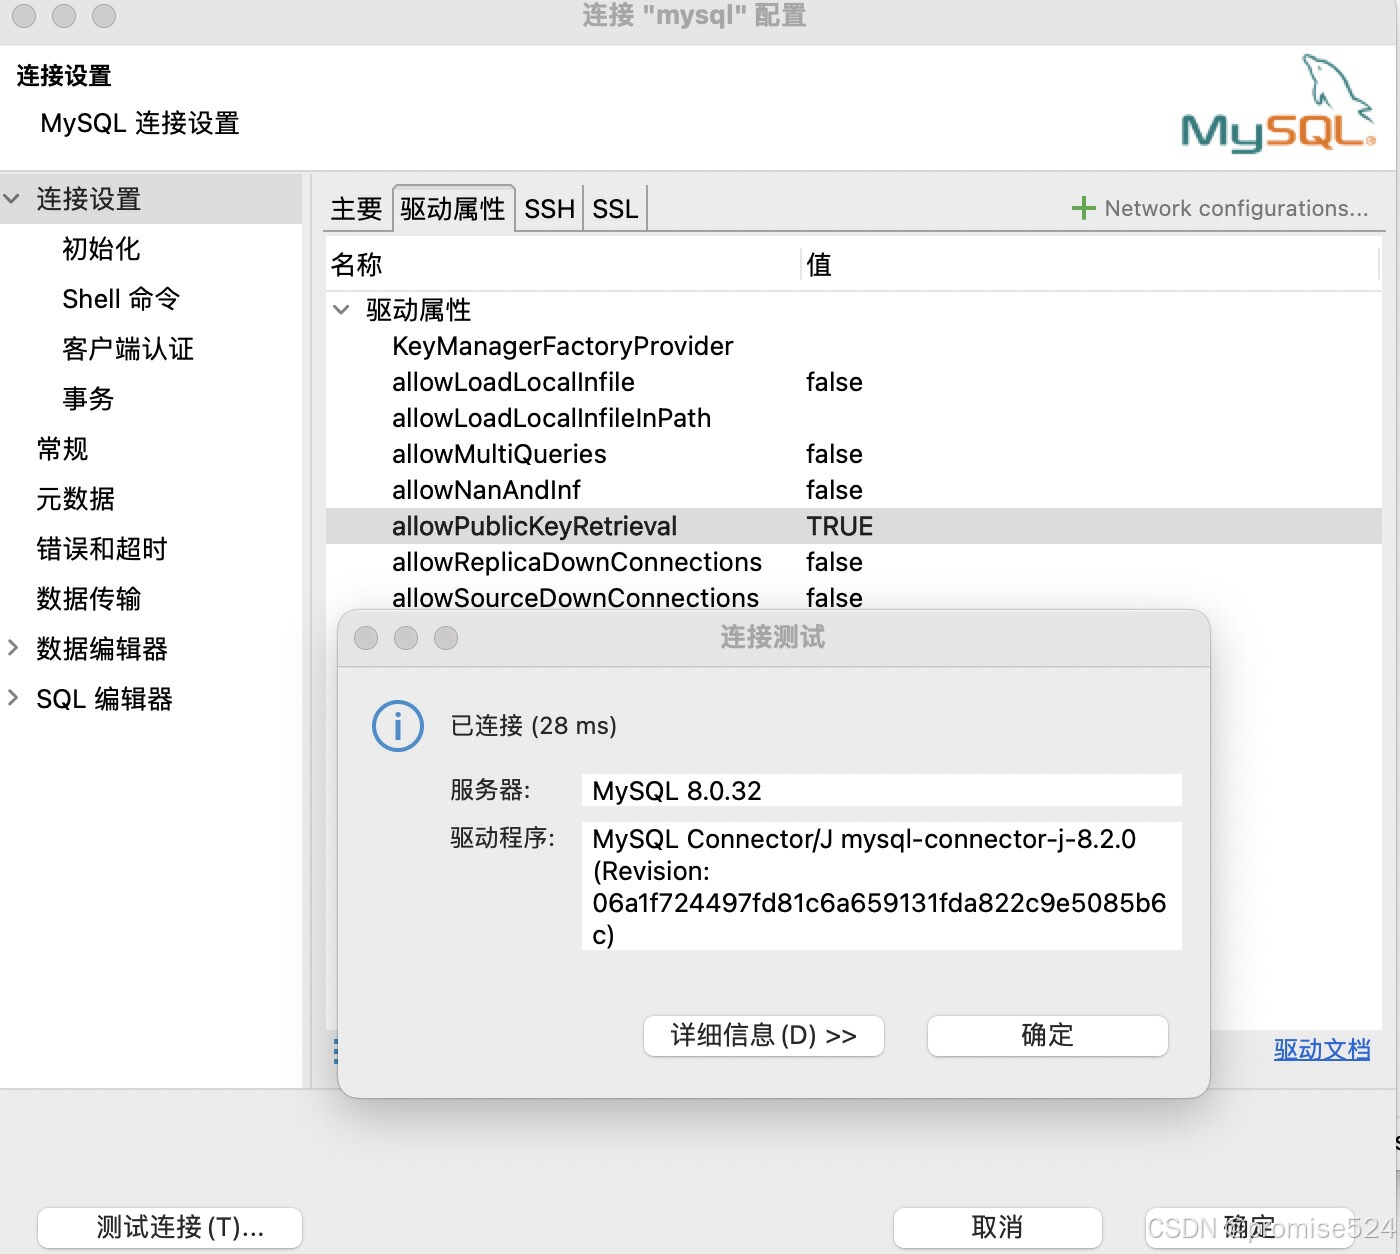The width and height of the screenshot is (1400, 1254).
Task: Switch to the 主要 tab
Action: (x=357, y=209)
